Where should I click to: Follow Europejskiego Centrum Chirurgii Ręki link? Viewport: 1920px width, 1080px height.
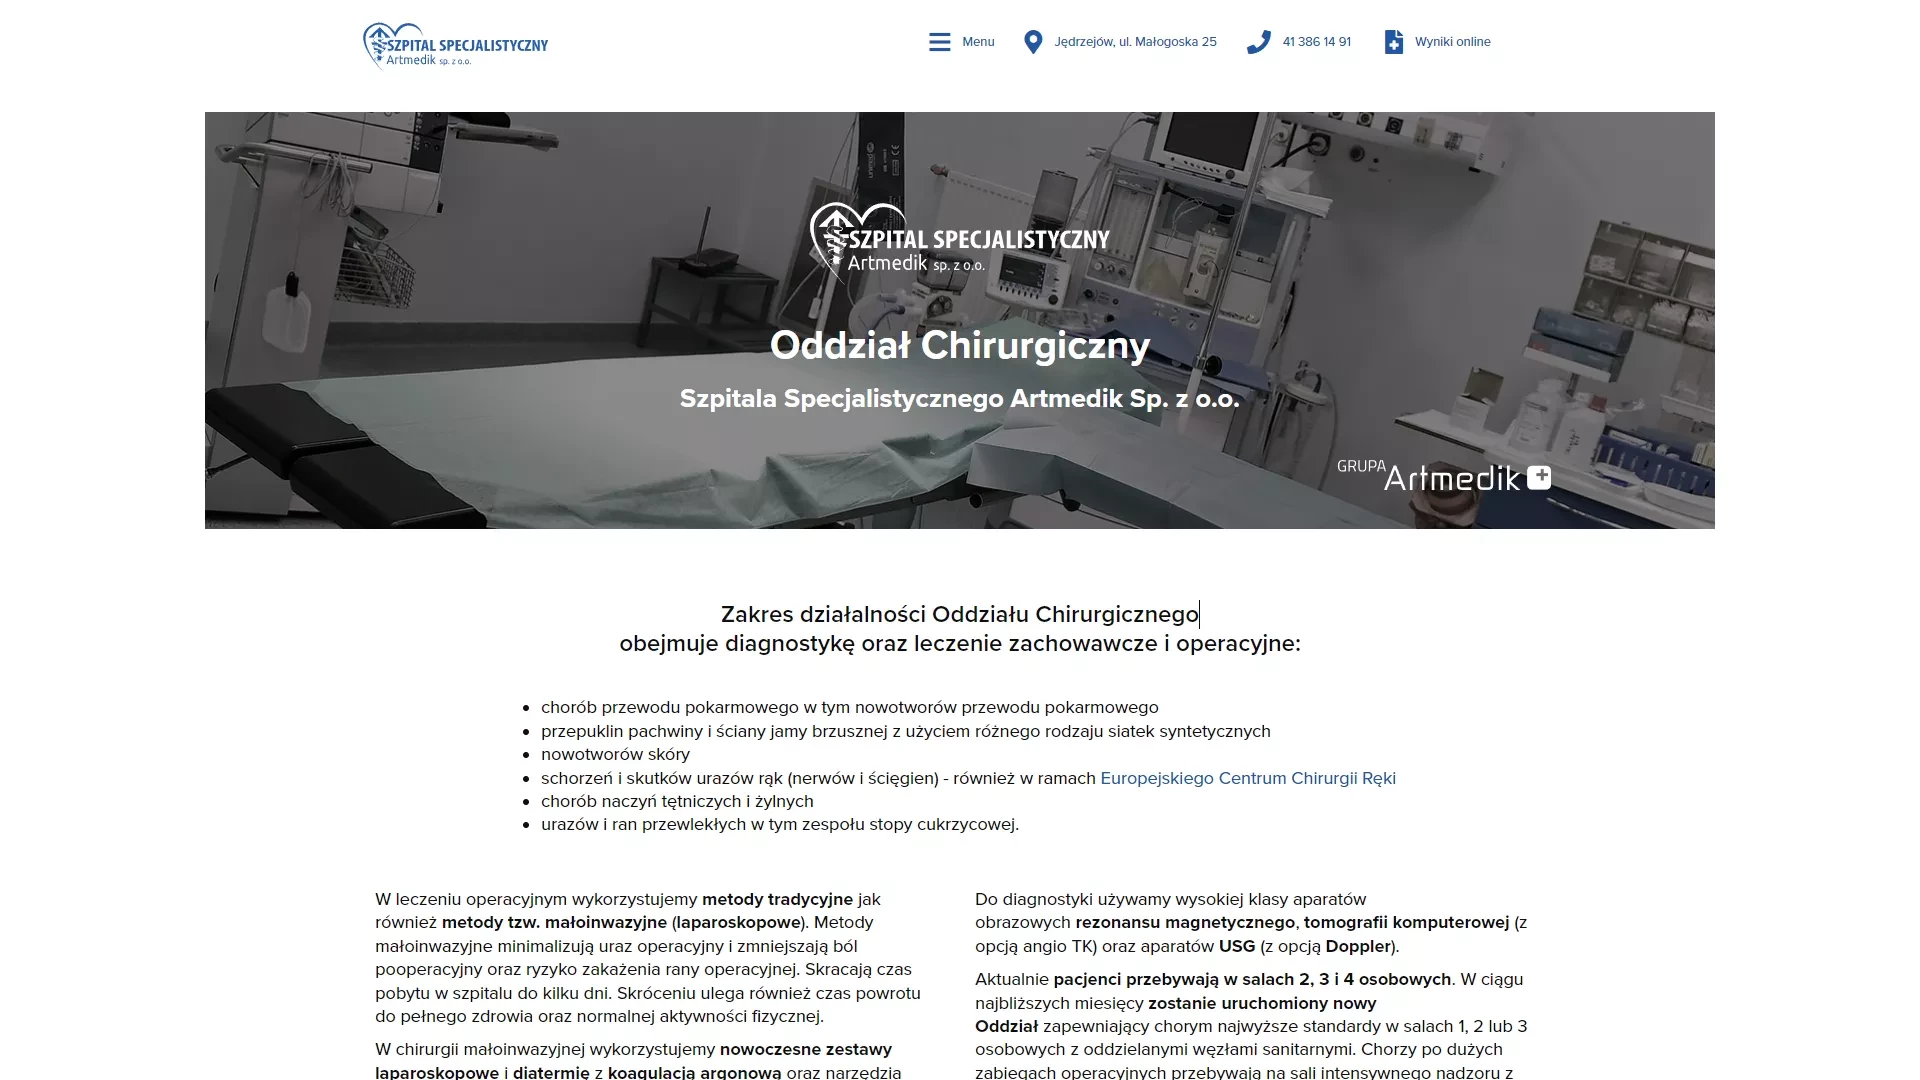[x=1247, y=778]
